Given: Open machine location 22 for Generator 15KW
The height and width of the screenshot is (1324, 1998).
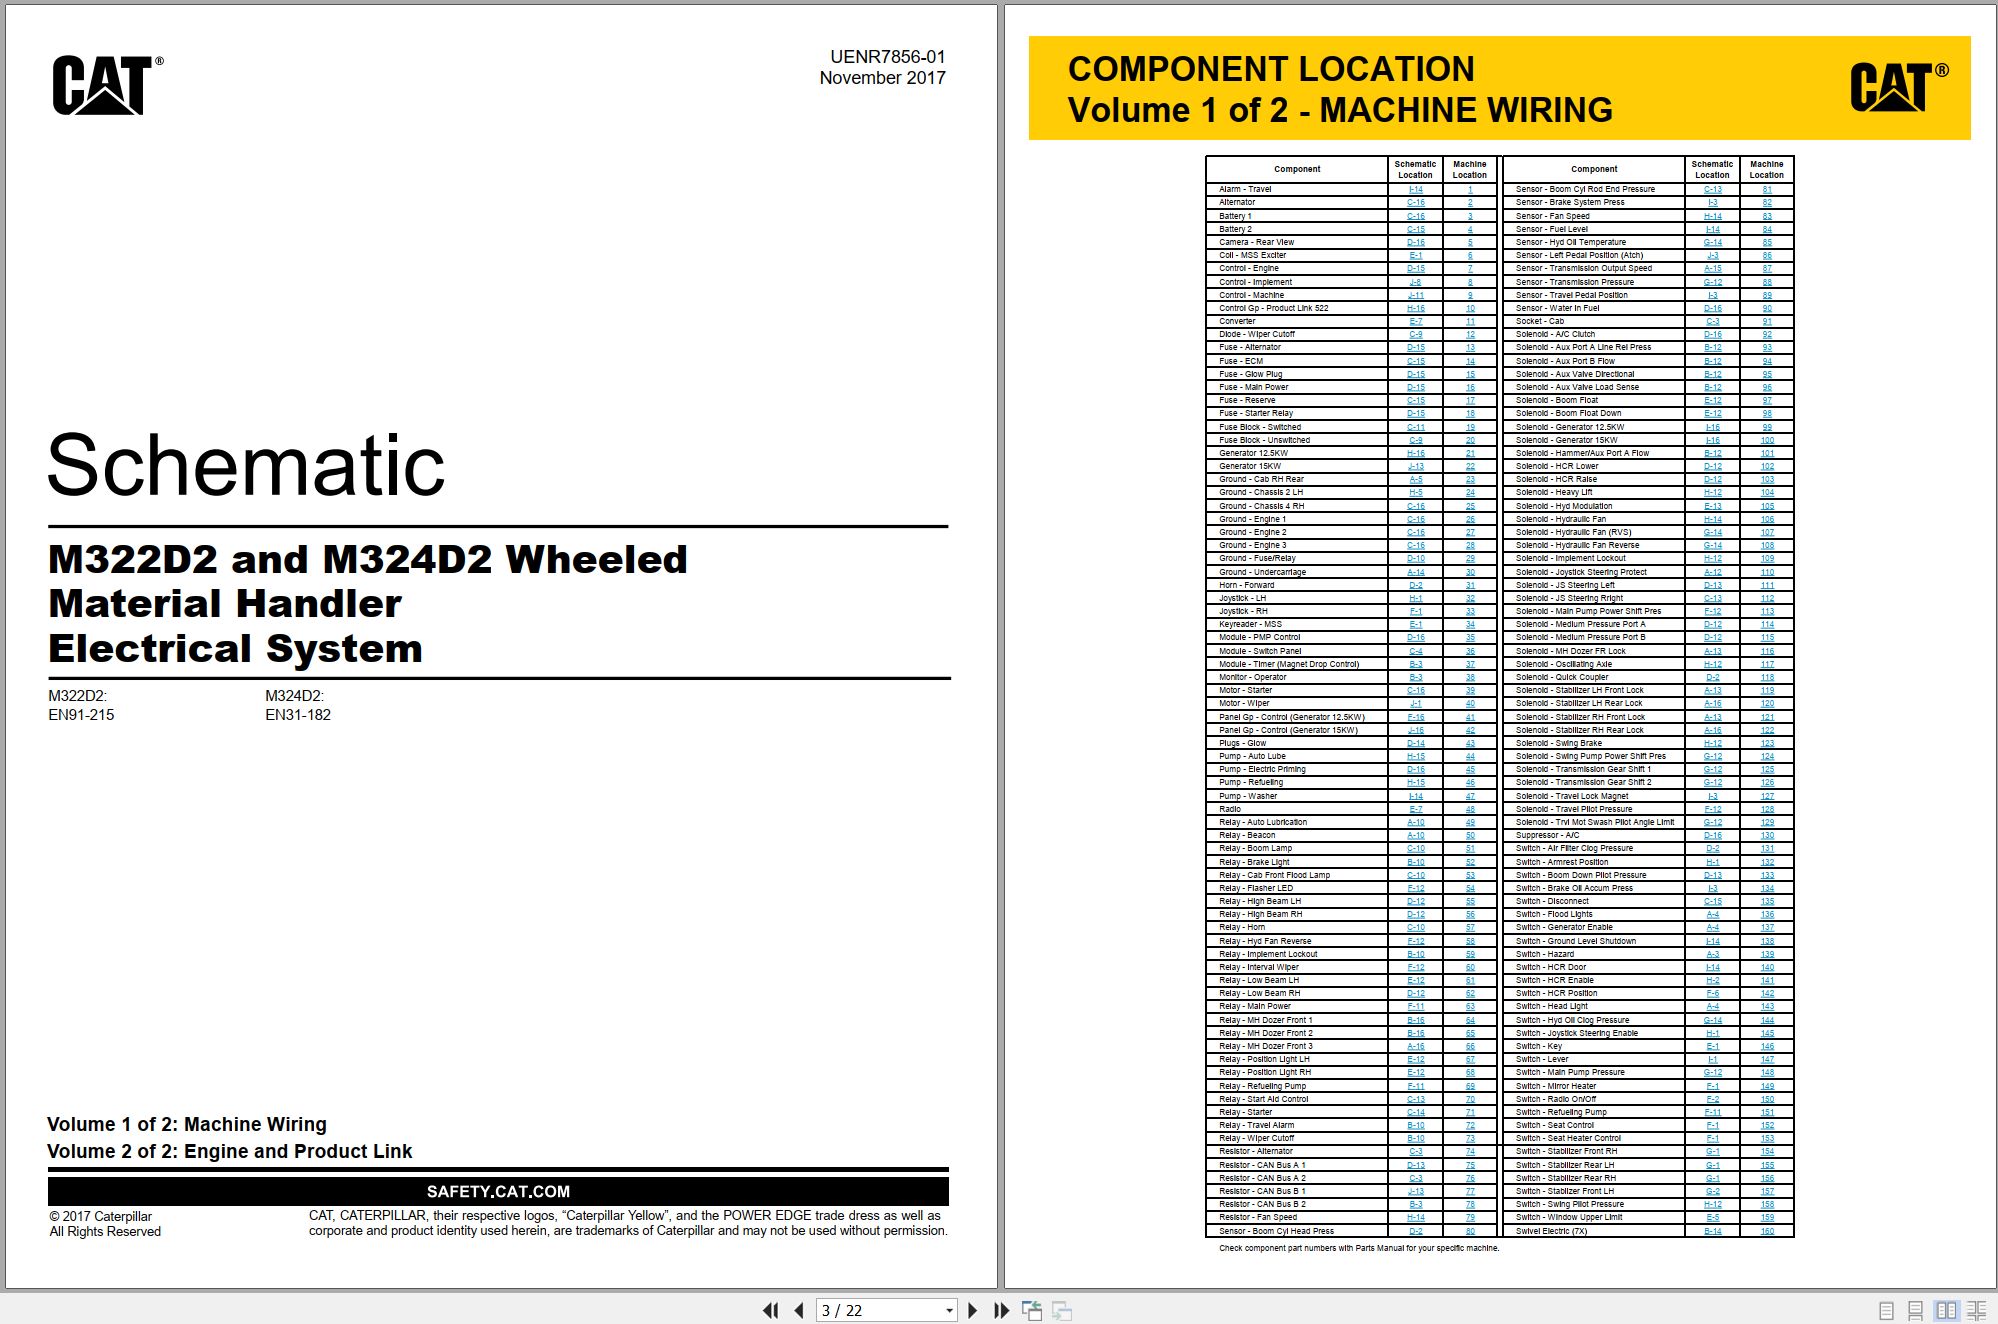Looking at the screenshot, I should pyautogui.click(x=1469, y=466).
